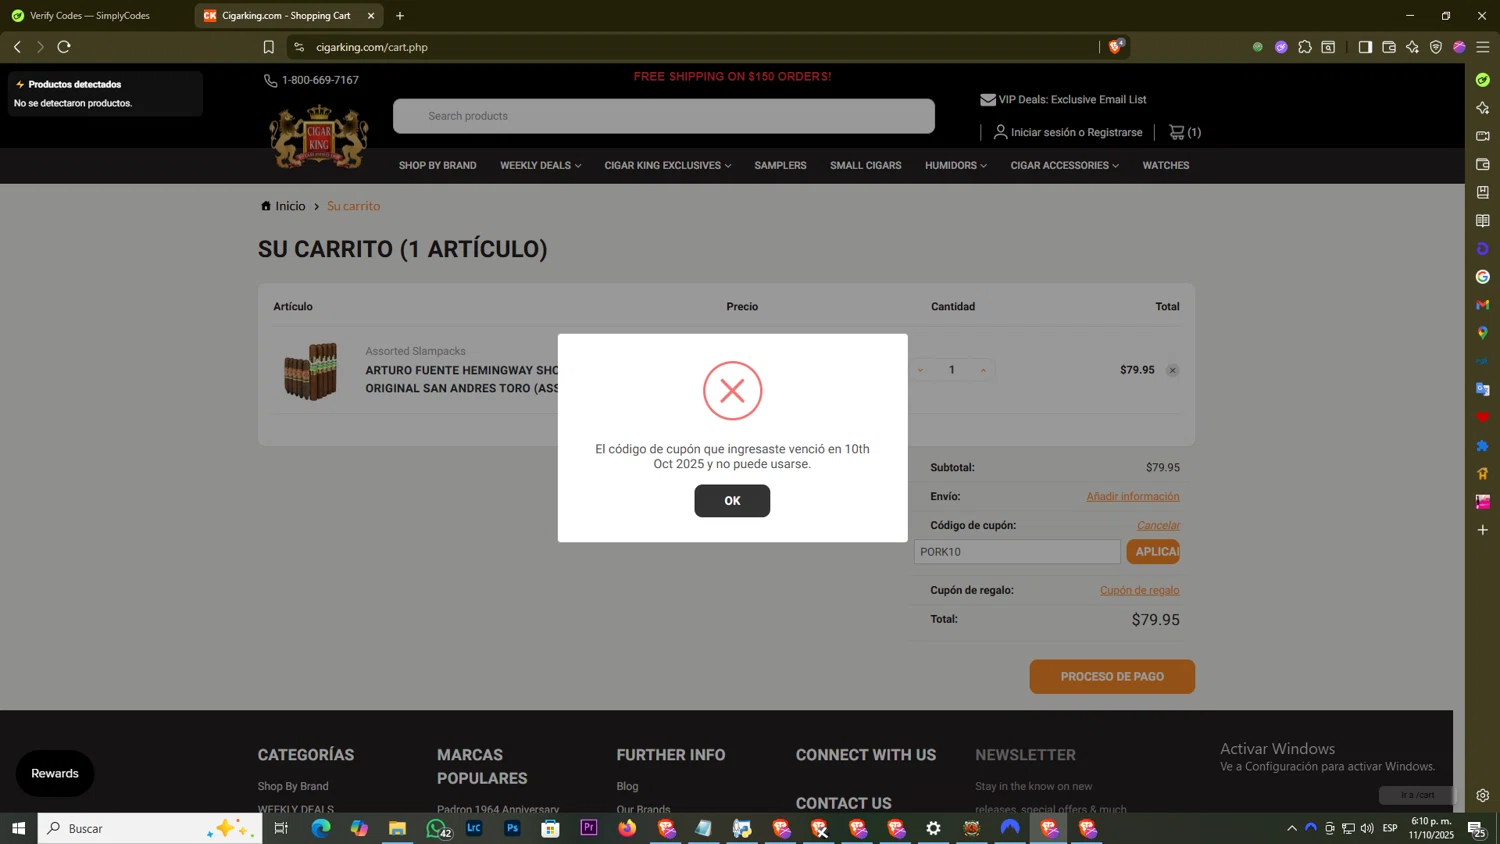Remove the cart item with the x icon
Image resolution: width=1500 pixels, height=844 pixels.
1172,371
